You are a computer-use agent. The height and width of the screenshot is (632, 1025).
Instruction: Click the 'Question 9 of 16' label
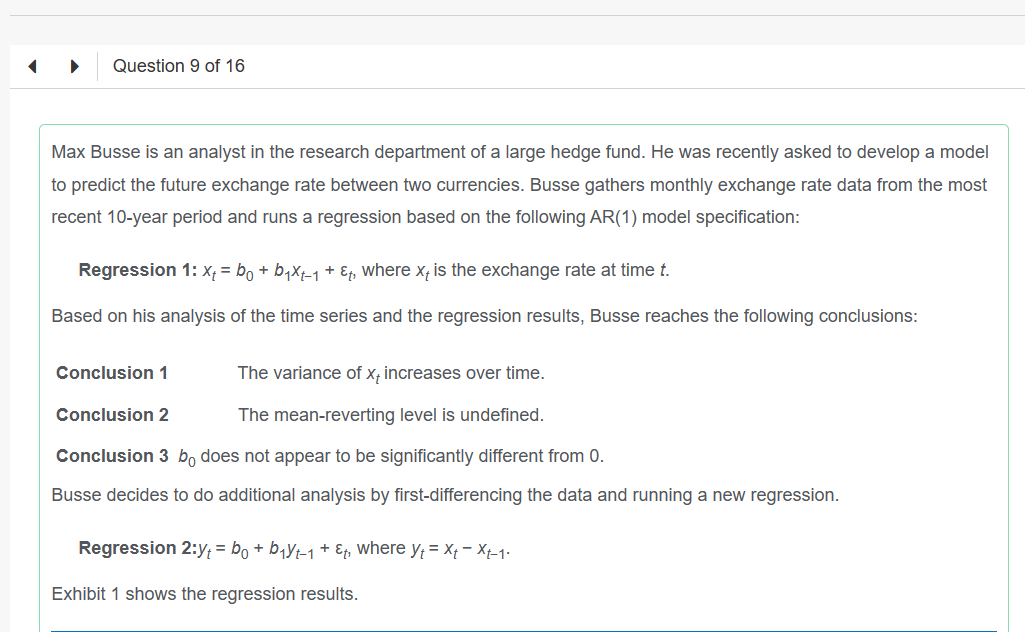178,66
